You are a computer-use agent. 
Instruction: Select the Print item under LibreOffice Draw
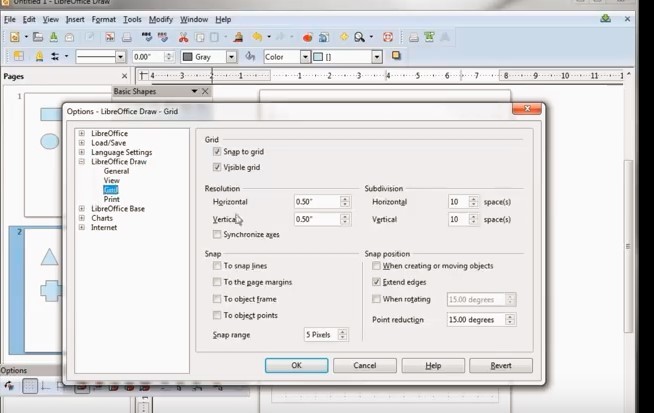tap(111, 199)
